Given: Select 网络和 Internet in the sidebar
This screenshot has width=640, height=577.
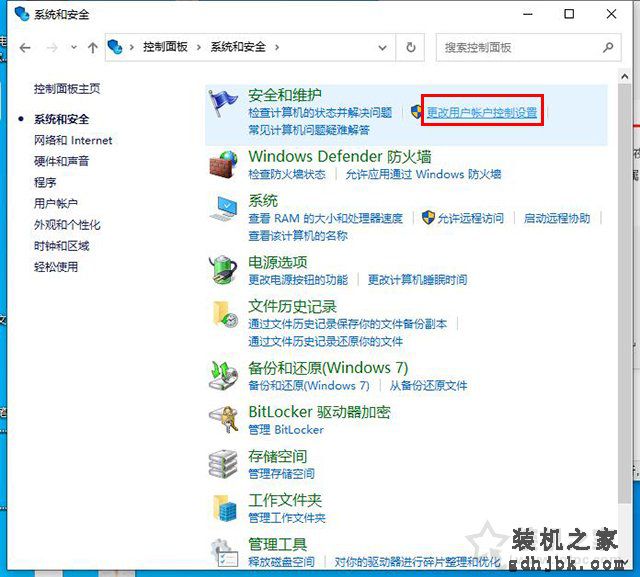Looking at the screenshot, I should (x=73, y=140).
